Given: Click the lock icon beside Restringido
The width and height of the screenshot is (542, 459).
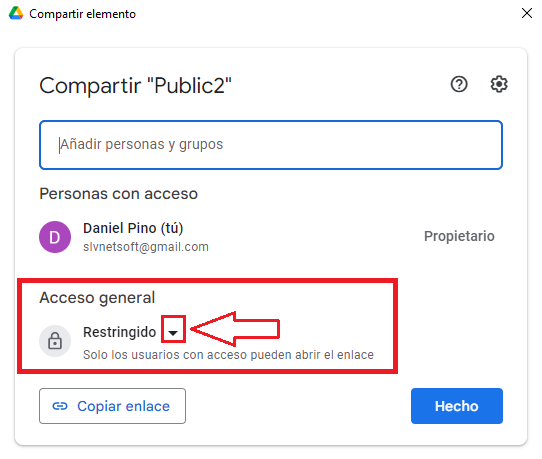Looking at the screenshot, I should 55,341.
